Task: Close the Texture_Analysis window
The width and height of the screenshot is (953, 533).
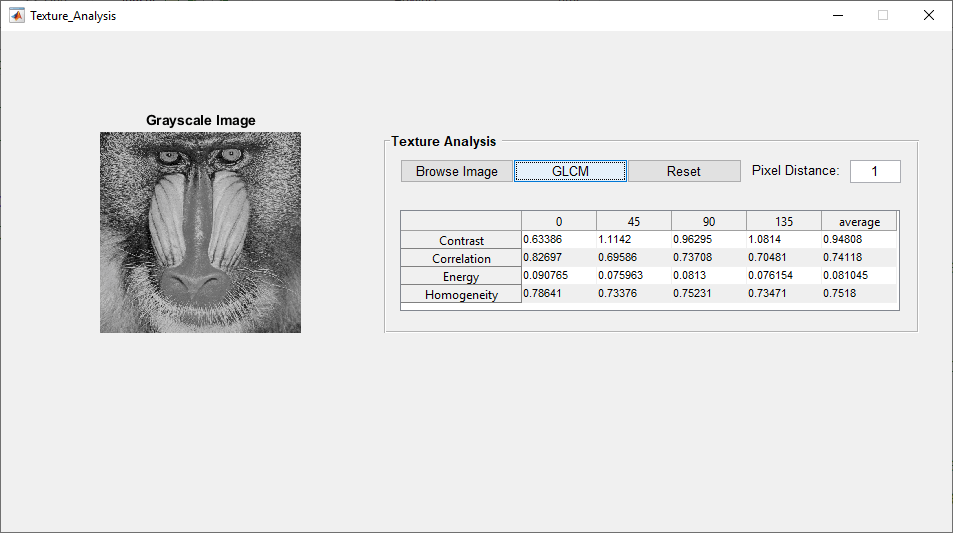Action: pos(928,16)
